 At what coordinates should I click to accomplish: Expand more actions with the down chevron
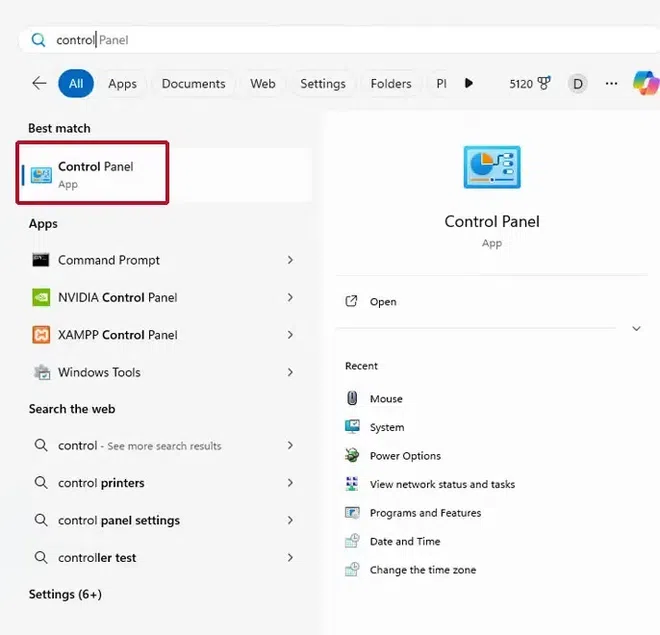tap(636, 328)
